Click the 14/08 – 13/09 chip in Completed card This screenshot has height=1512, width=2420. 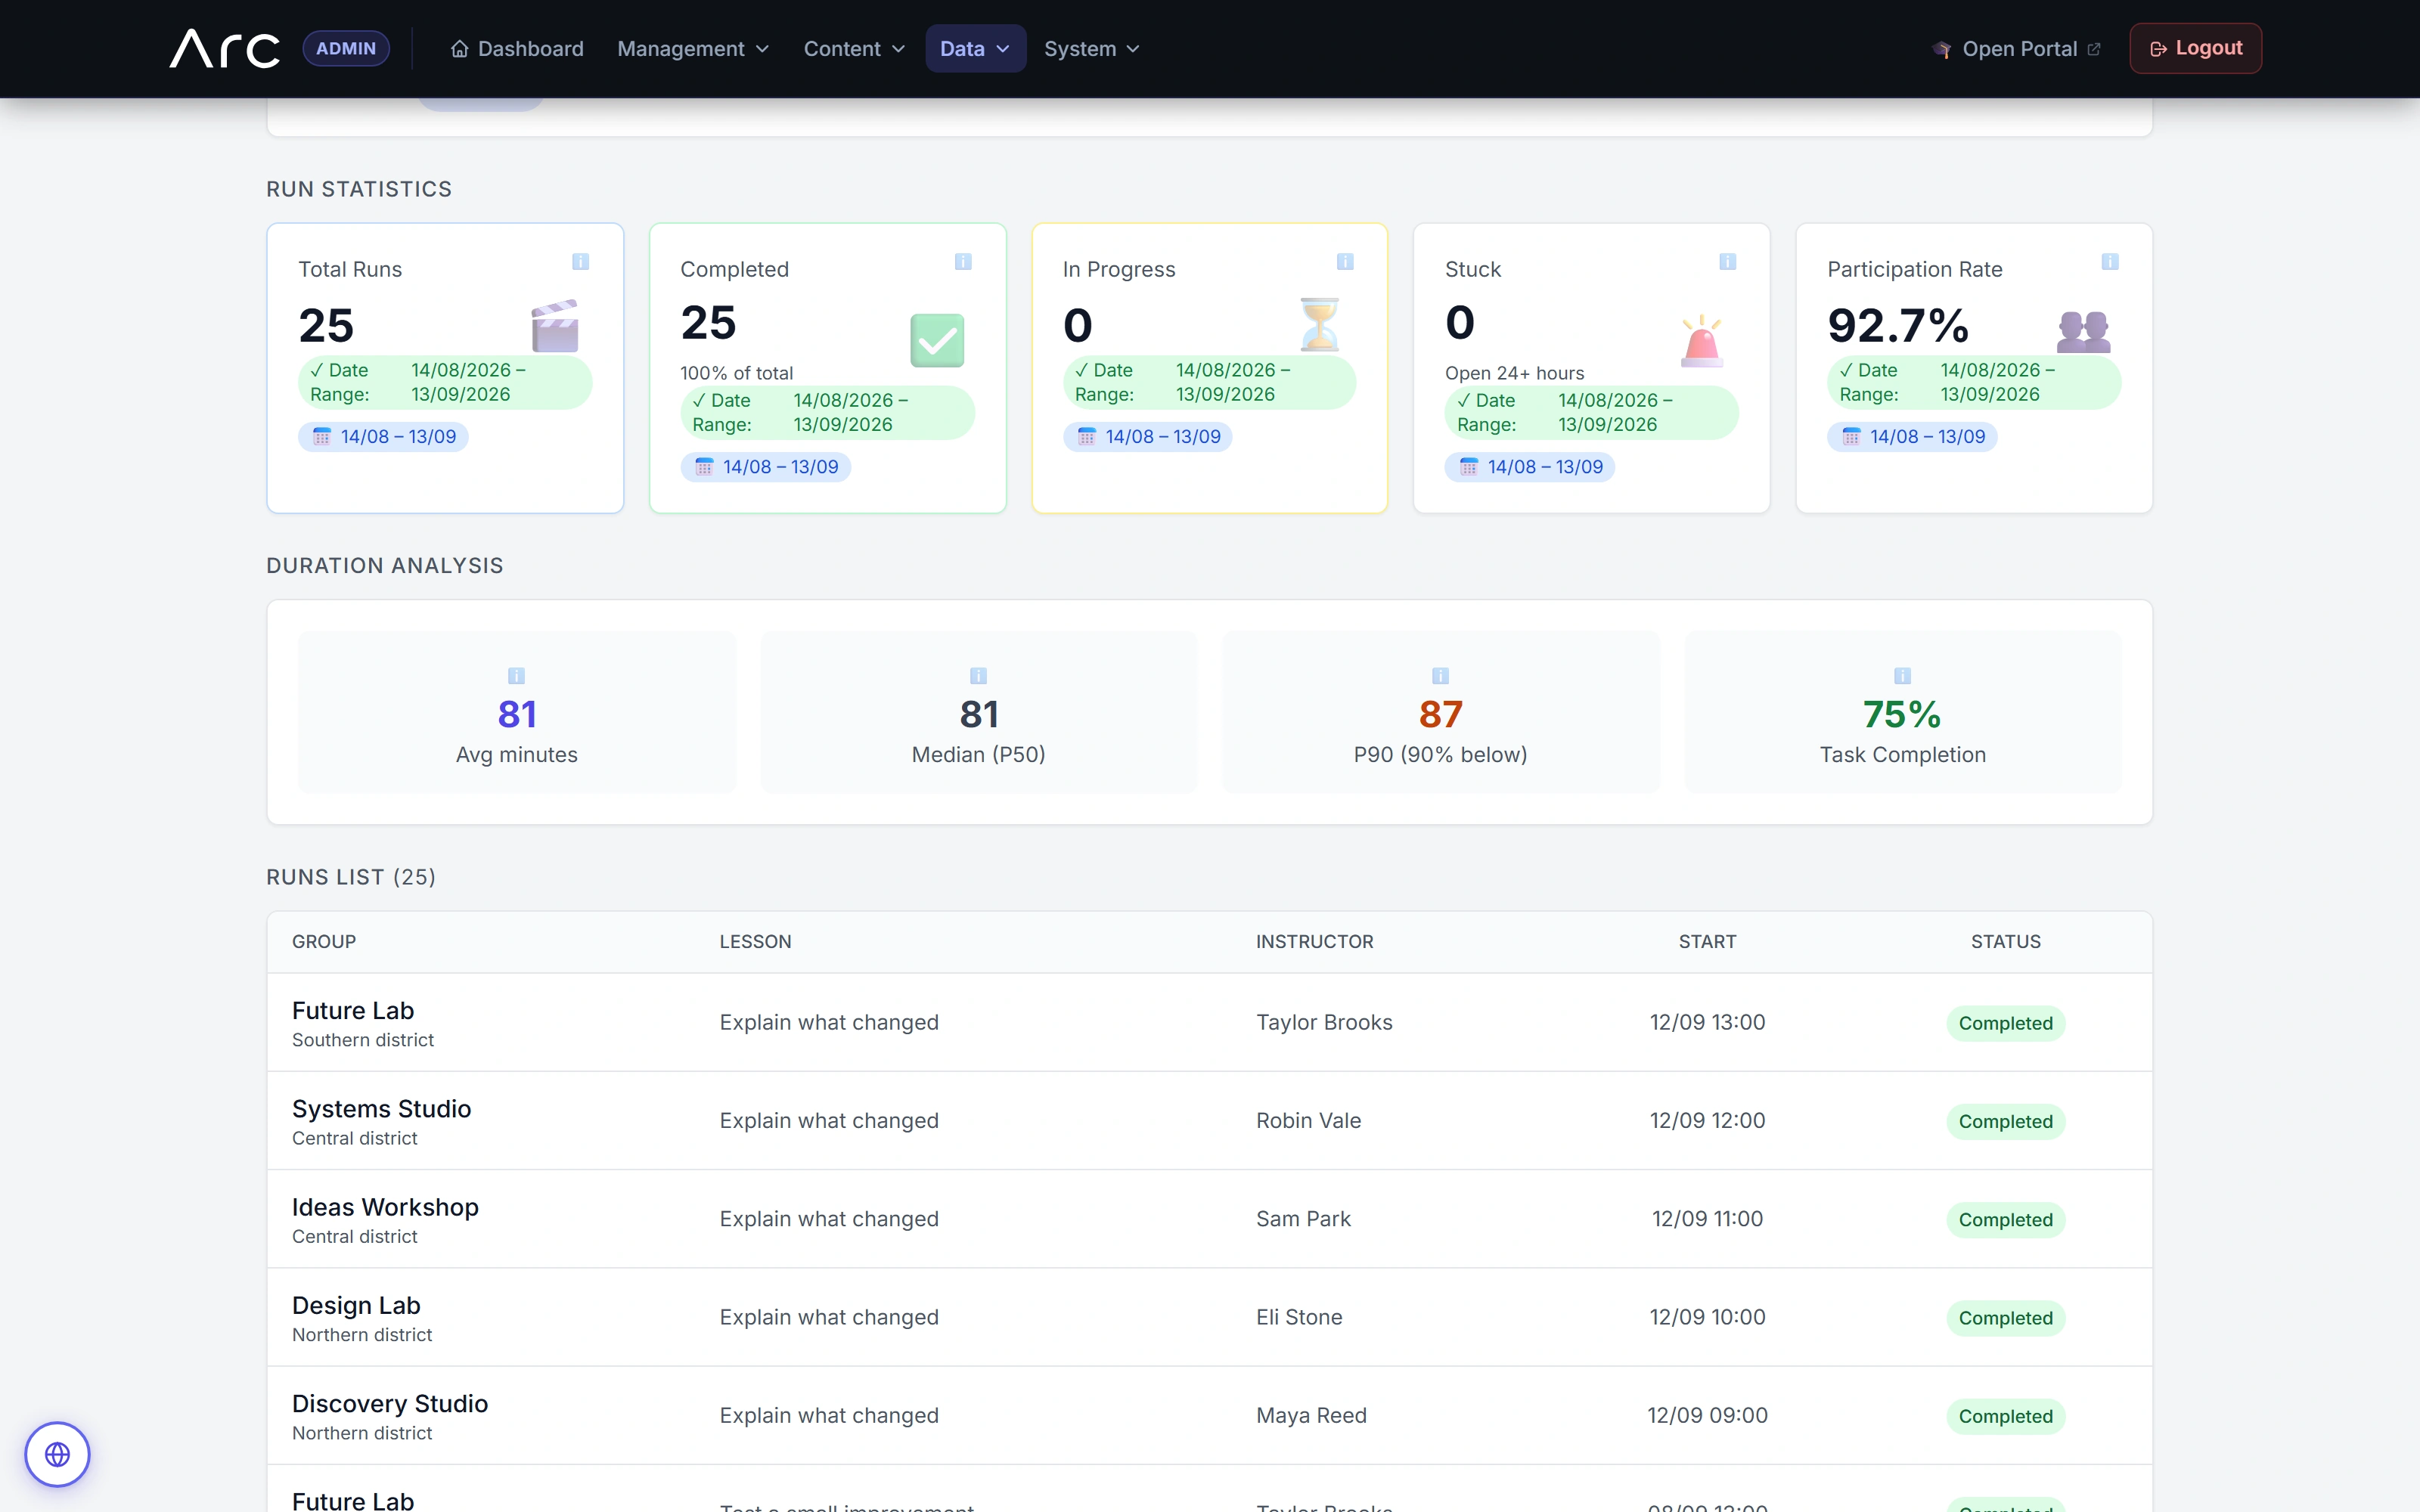pos(766,467)
